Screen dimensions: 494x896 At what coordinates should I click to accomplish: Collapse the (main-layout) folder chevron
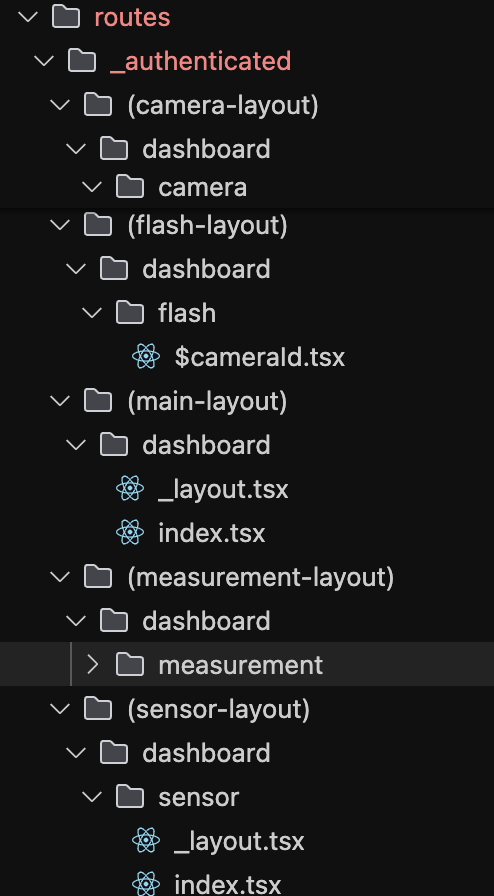[x=60, y=401]
